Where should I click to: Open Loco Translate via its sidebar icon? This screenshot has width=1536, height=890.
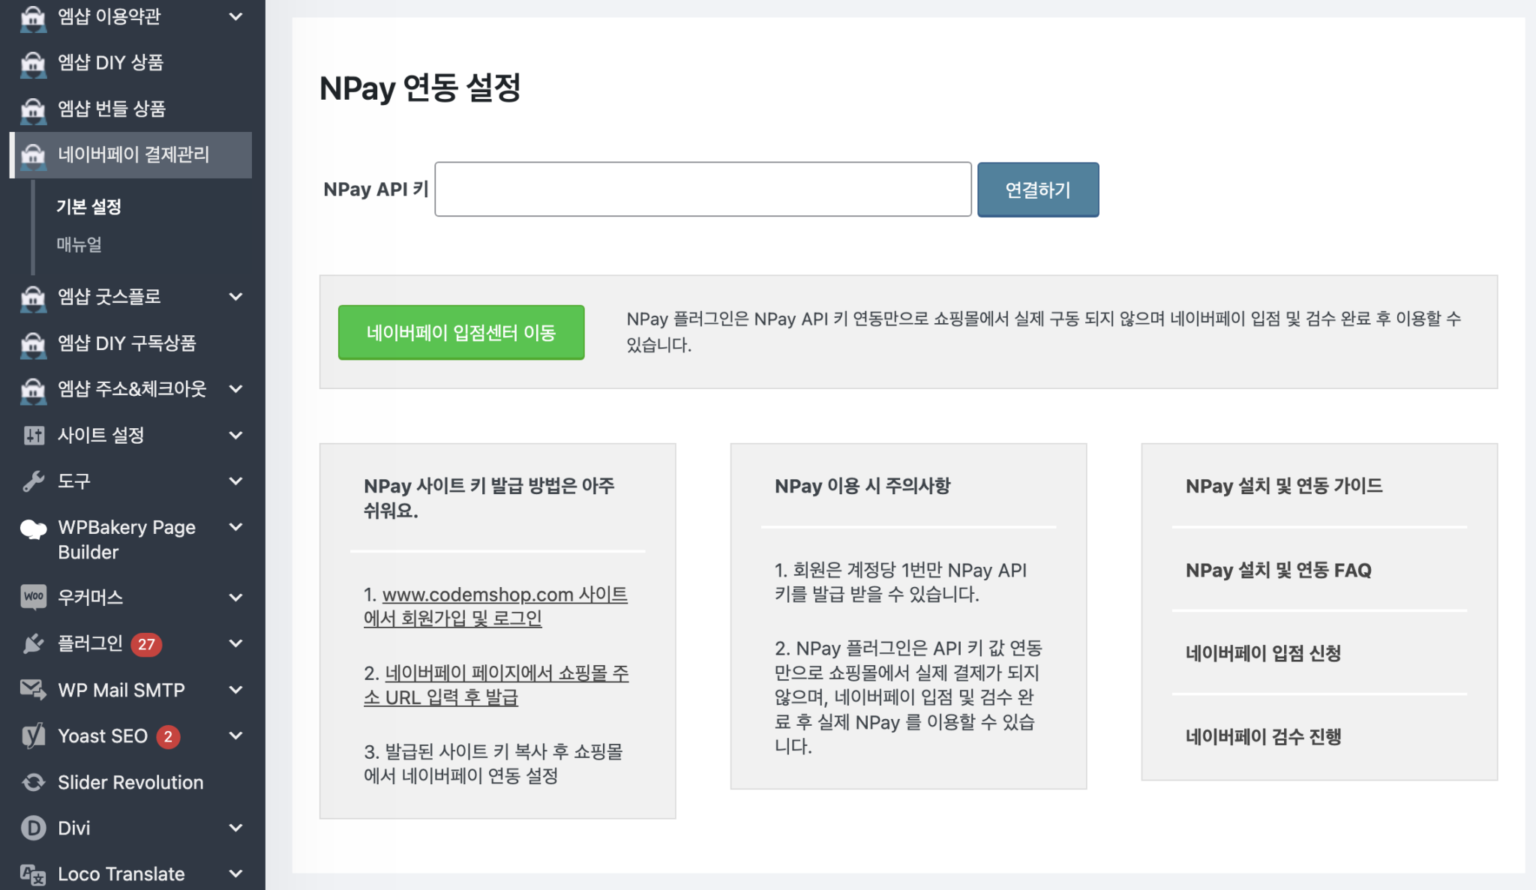pos(31,873)
